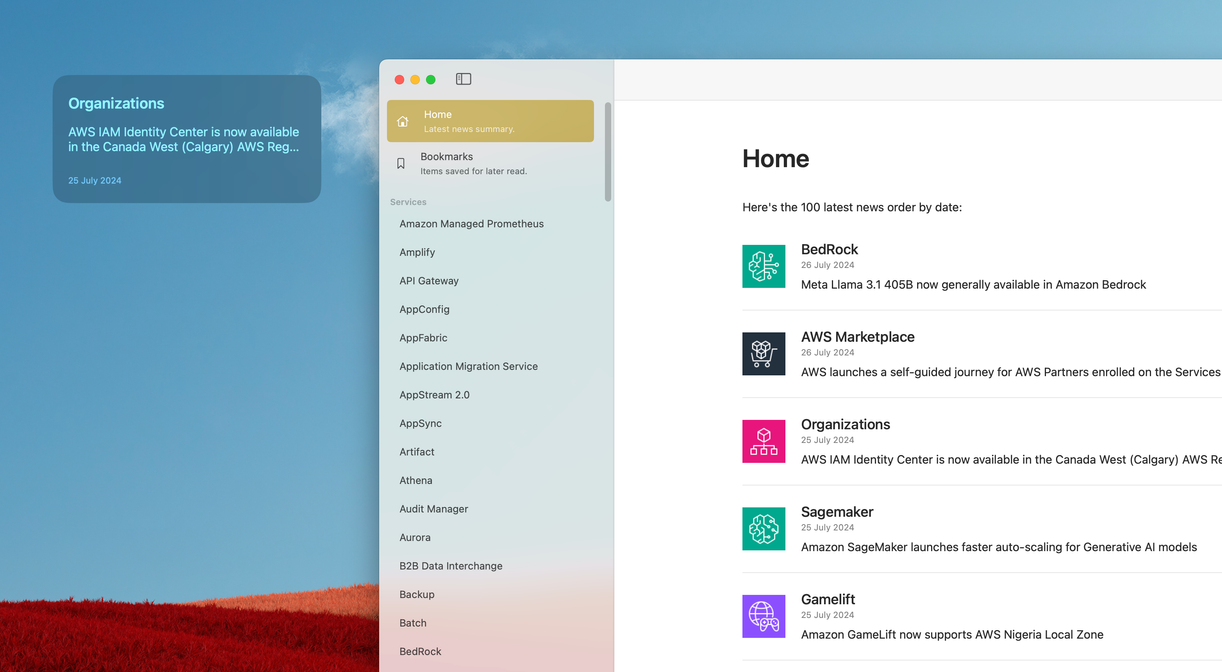Open AppFabric service news
Viewport: 1222px width, 672px height.
click(423, 338)
